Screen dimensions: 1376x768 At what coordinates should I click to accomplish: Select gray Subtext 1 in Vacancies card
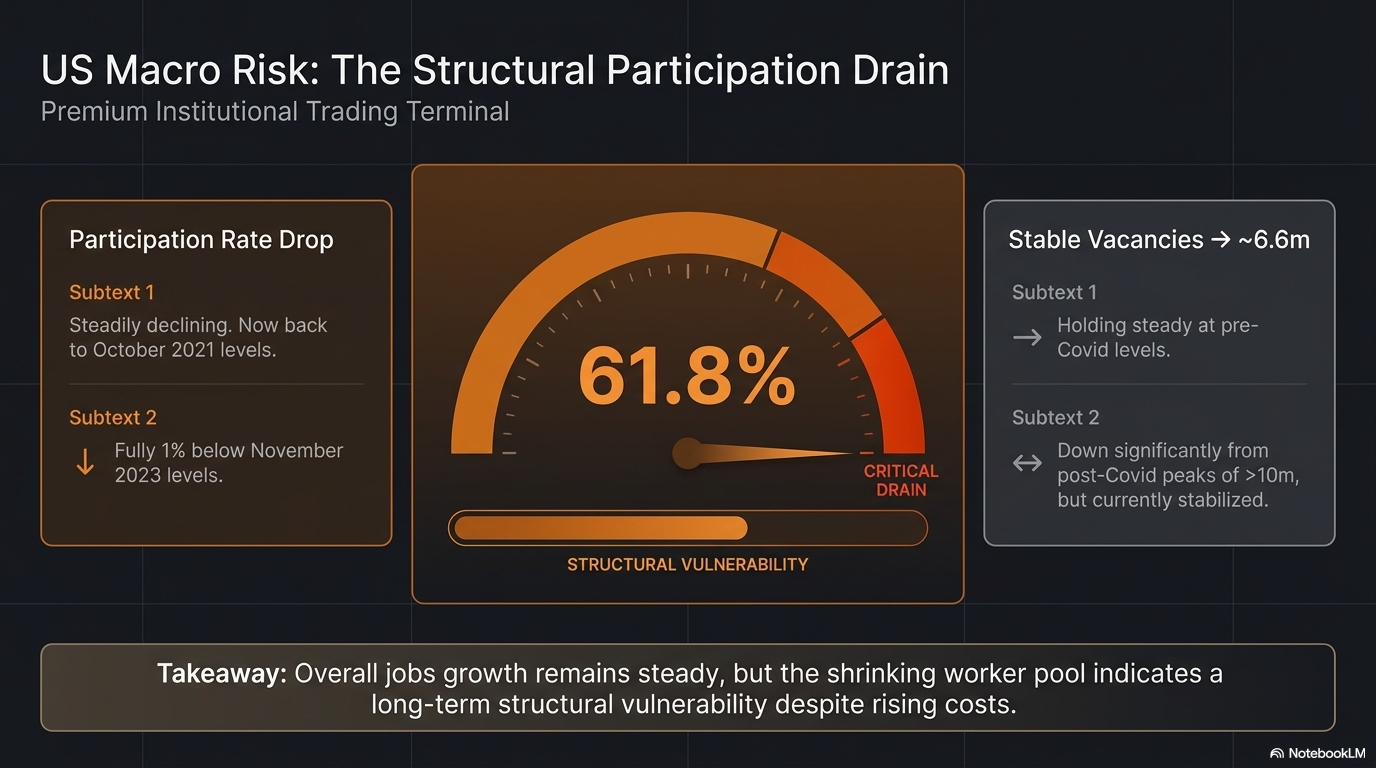point(1054,293)
